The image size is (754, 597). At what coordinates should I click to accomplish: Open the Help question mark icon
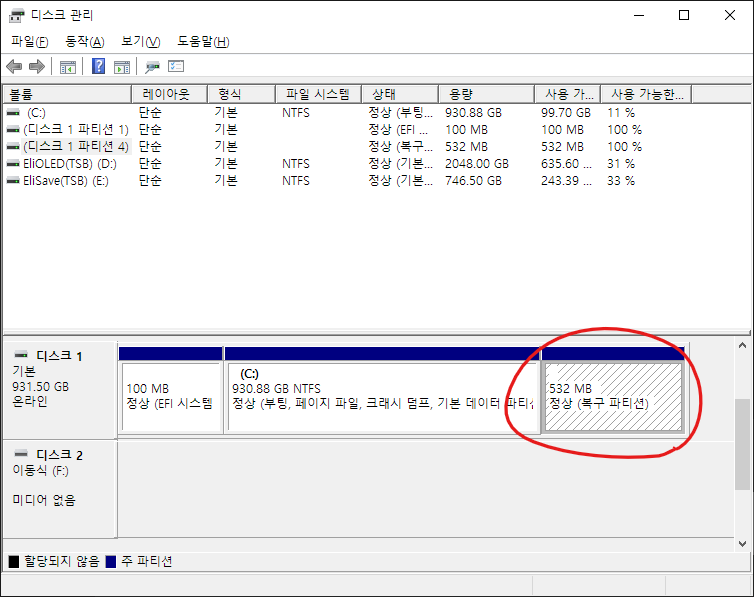pyautogui.click(x=99, y=66)
